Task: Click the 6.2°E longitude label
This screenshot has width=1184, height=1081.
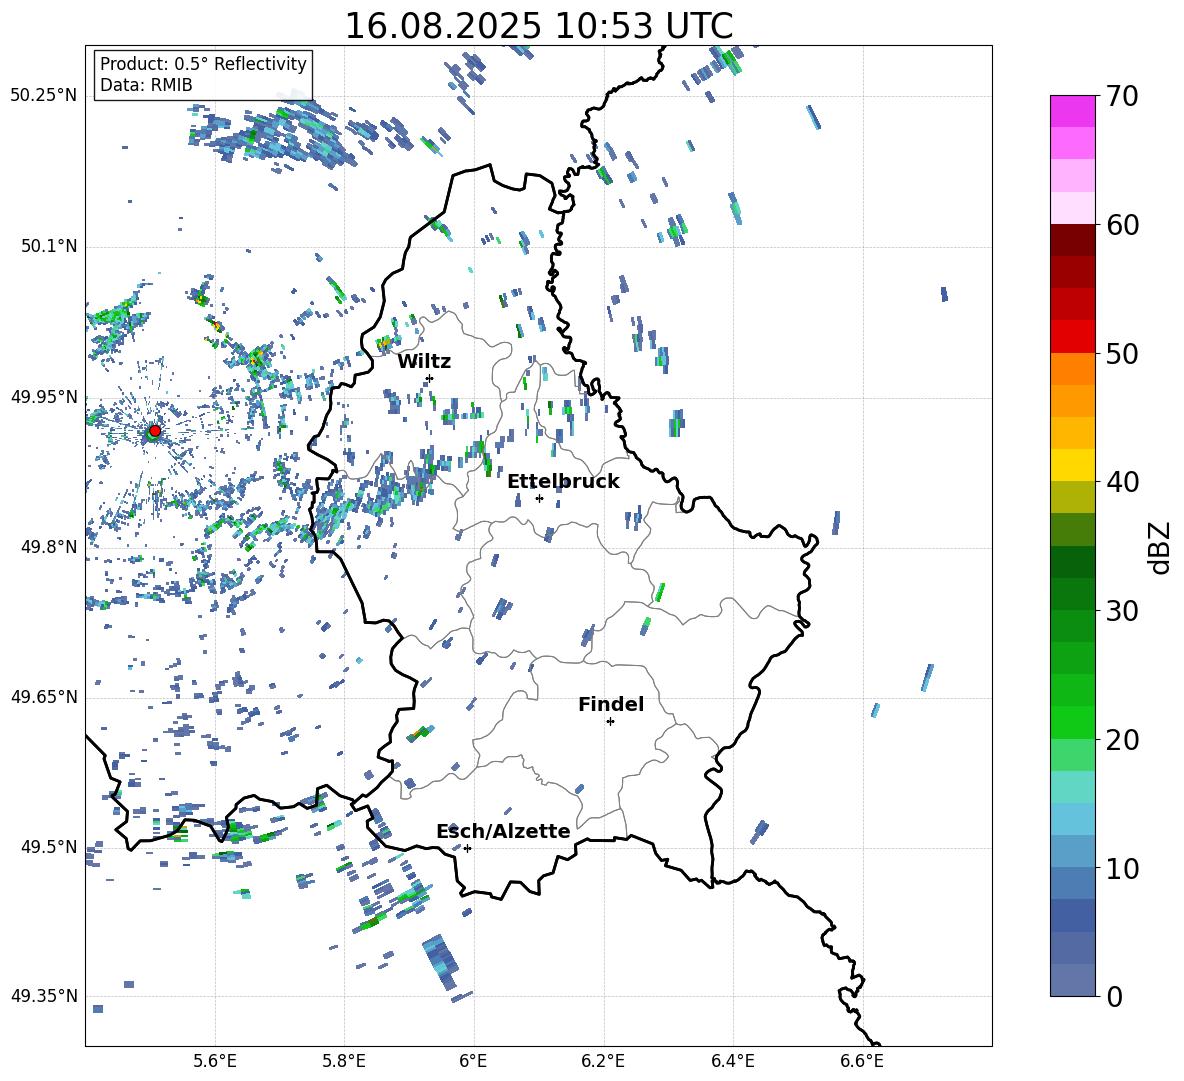Action: [603, 1061]
